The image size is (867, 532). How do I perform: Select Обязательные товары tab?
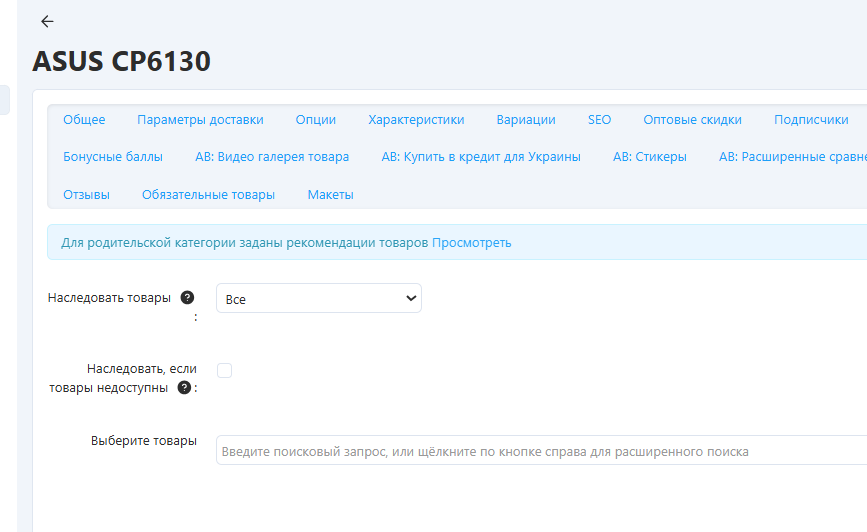coord(208,195)
